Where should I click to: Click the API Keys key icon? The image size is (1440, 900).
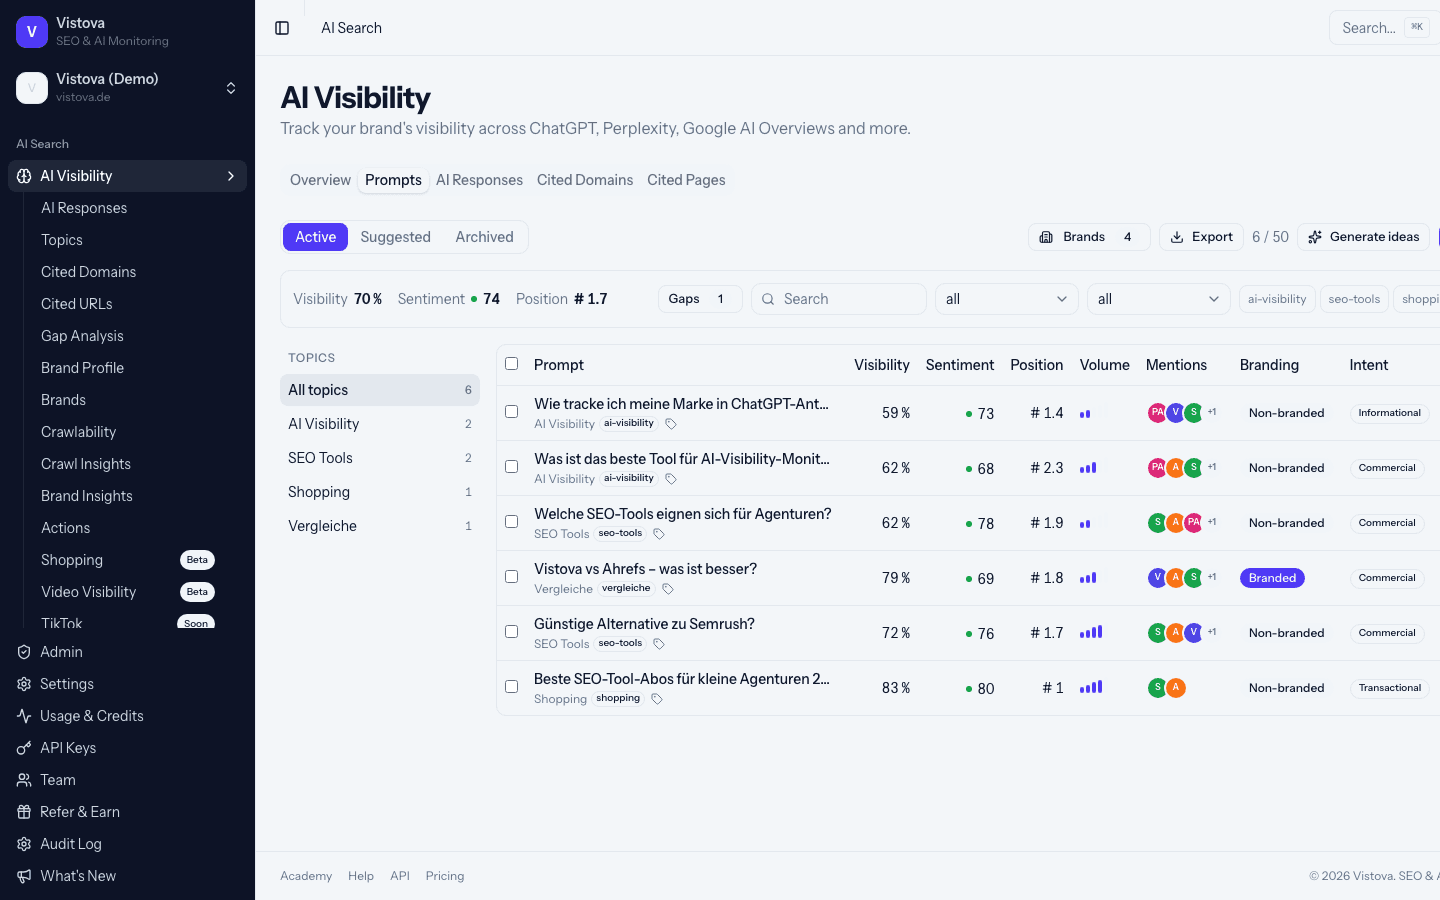pyautogui.click(x=24, y=748)
